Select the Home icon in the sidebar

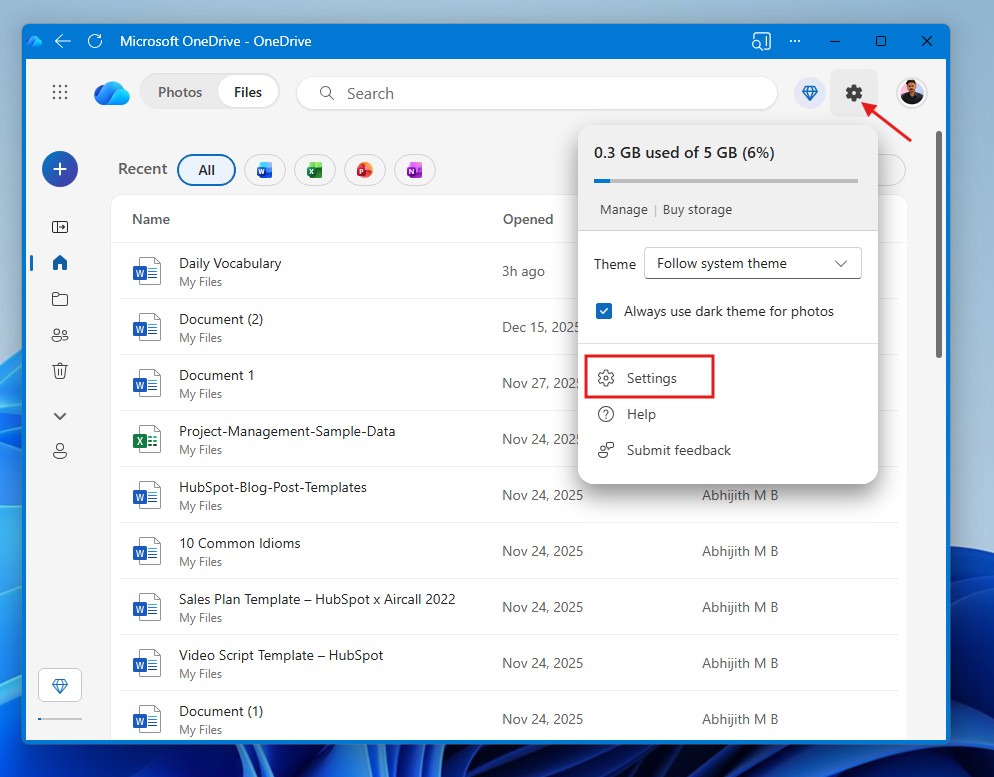(x=60, y=263)
